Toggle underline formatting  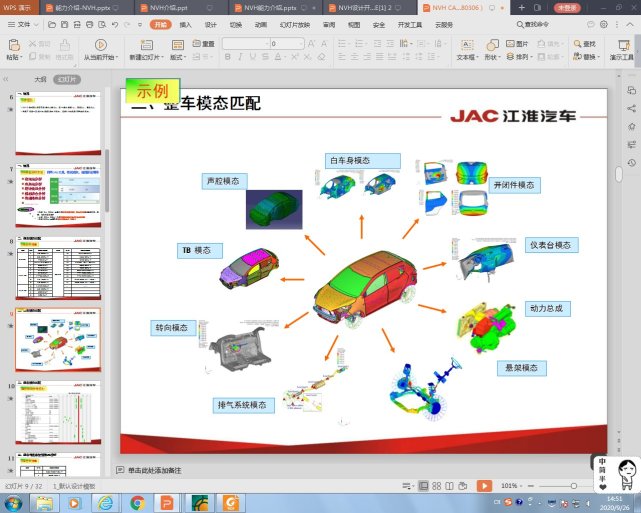coord(252,57)
